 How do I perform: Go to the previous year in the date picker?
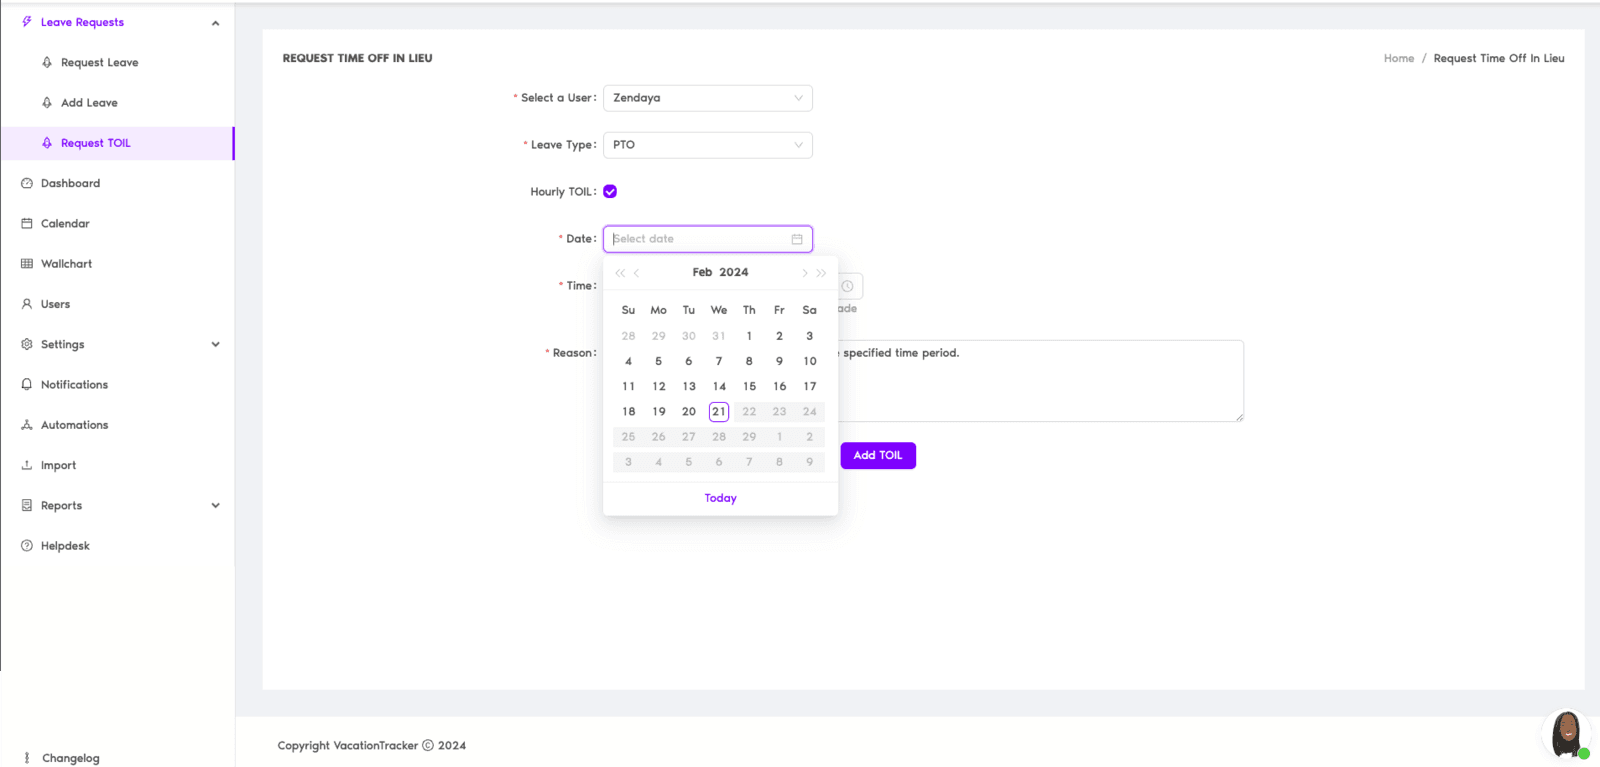[620, 273]
